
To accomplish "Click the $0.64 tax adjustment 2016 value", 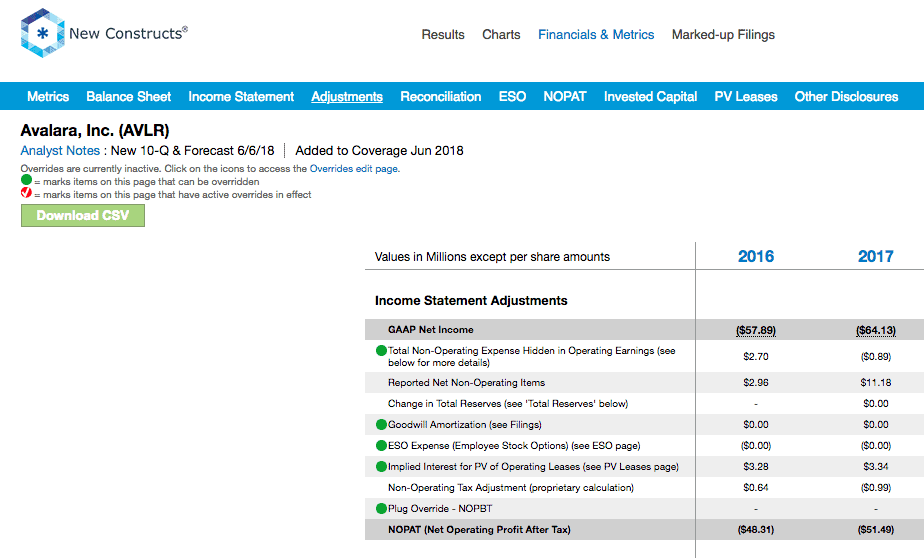I will pos(755,487).
